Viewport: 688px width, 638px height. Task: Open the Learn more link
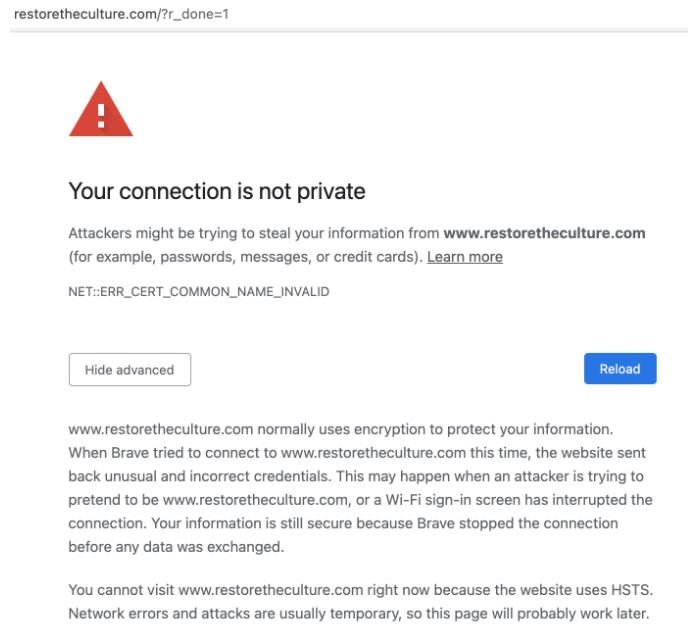464,257
